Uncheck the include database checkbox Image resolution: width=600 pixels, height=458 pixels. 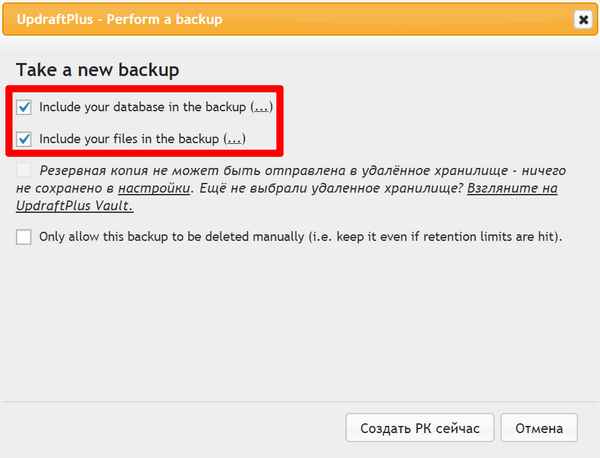tap(24, 107)
